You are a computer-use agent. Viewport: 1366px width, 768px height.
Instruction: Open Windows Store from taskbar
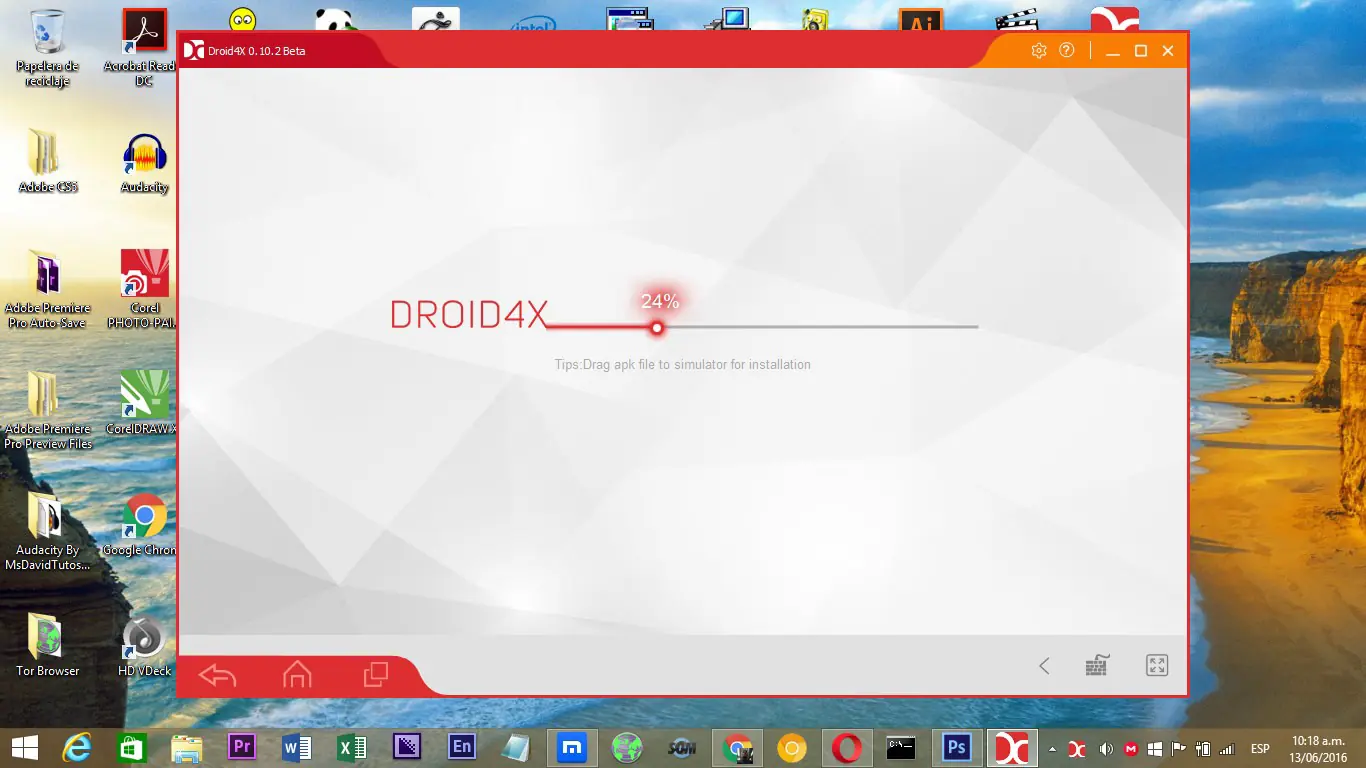point(132,747)
